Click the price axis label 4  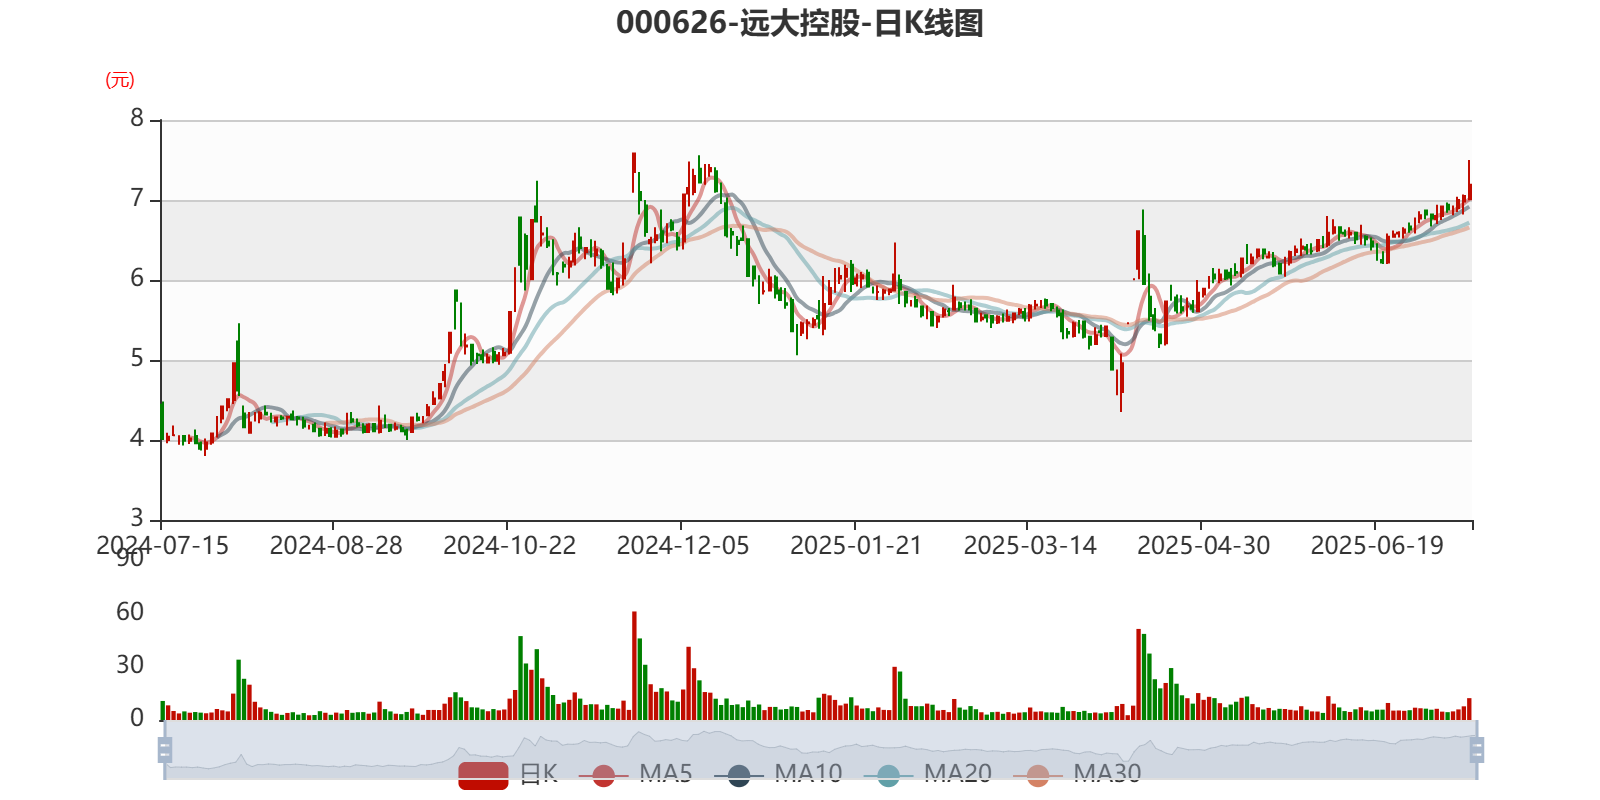(x=137, y=439)
